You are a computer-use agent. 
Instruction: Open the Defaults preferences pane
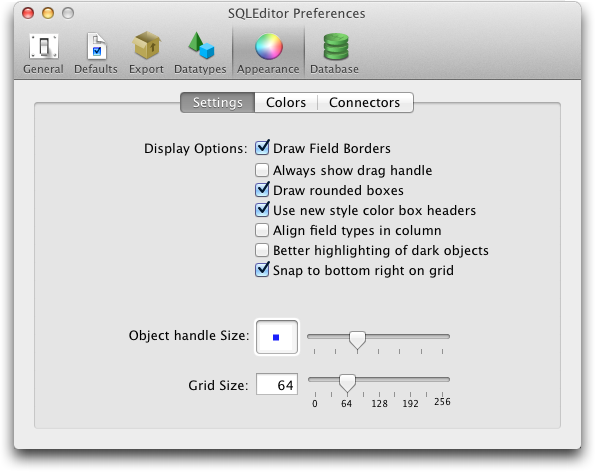[96, 53]
